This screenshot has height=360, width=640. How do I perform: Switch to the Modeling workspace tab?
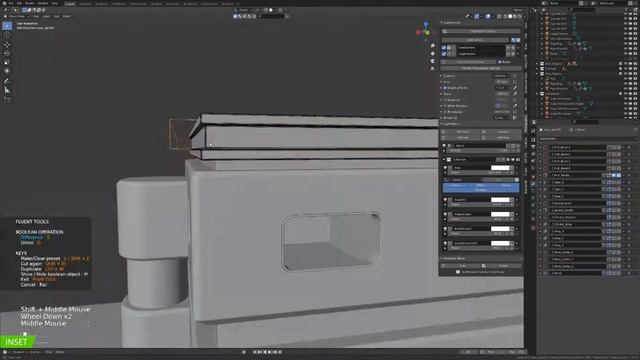coord(85,4)
